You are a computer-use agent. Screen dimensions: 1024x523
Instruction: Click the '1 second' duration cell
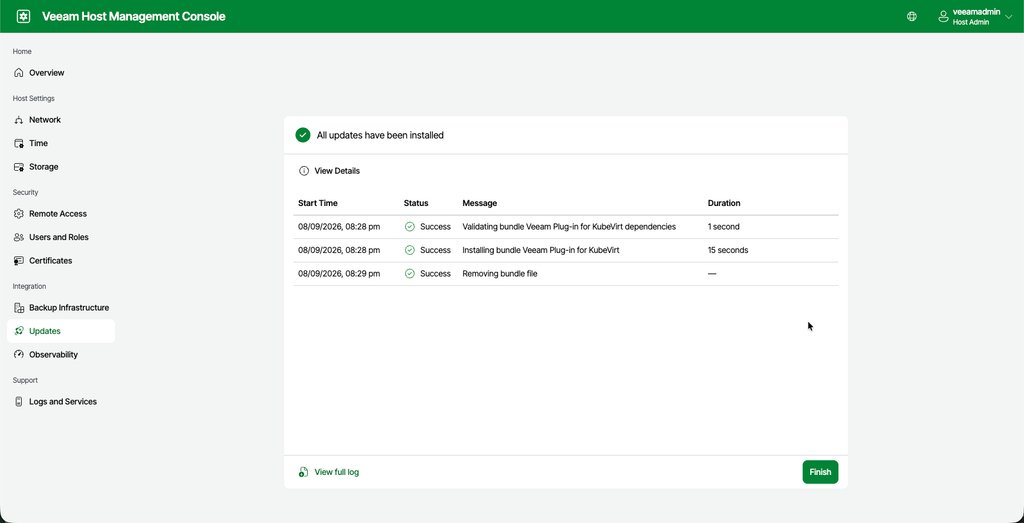(x=724, y=227)
